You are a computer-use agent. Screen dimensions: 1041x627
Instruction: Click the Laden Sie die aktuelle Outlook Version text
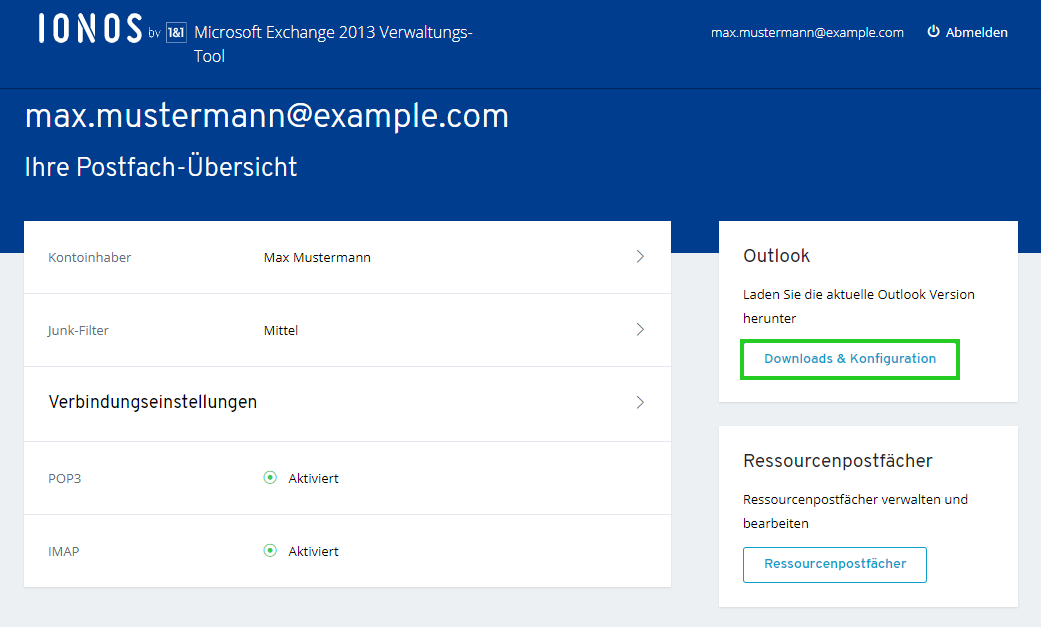click(859, 306)
